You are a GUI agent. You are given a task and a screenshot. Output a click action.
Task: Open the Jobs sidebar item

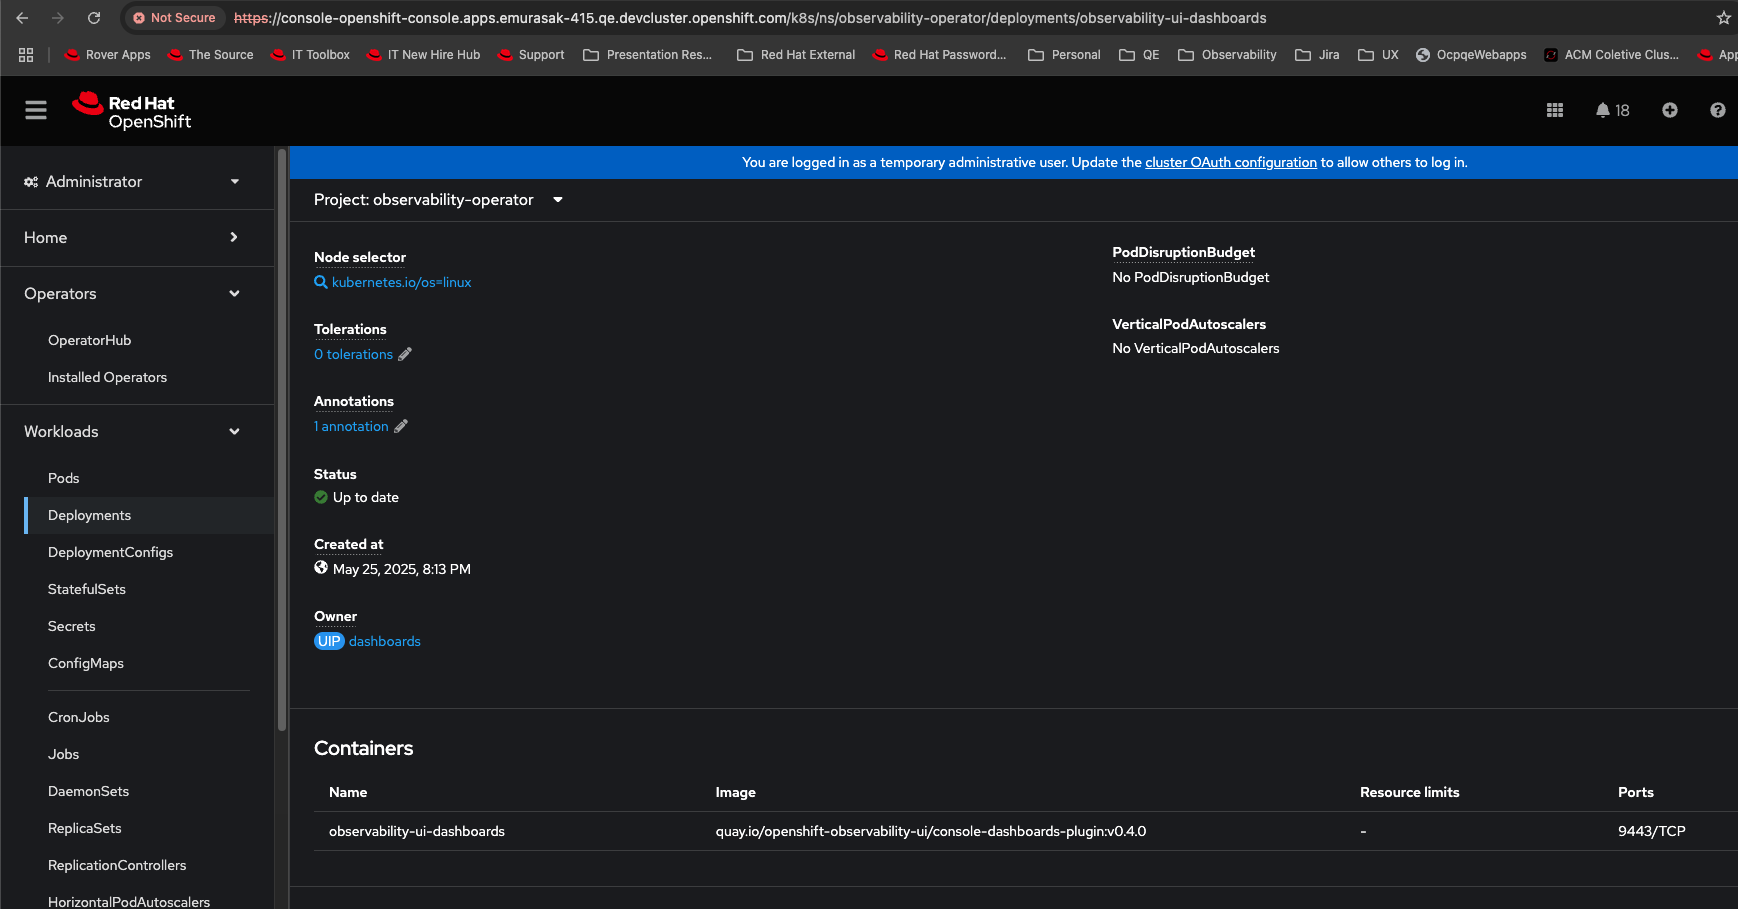[63, 754]
